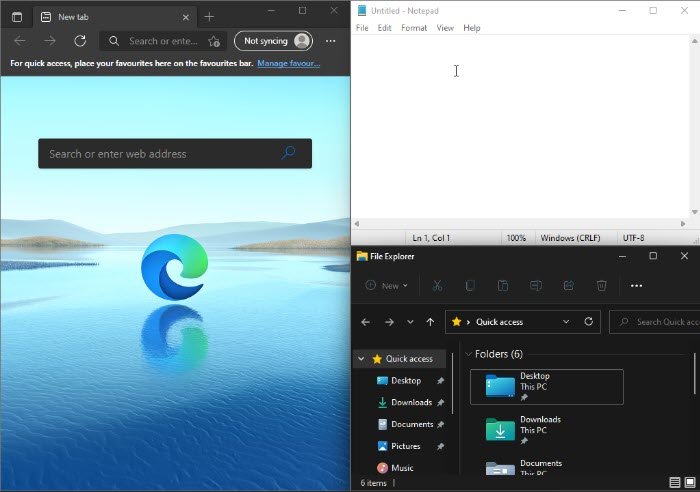
Task: Open Edge tab actions menu icon
Action: (17, 17)
